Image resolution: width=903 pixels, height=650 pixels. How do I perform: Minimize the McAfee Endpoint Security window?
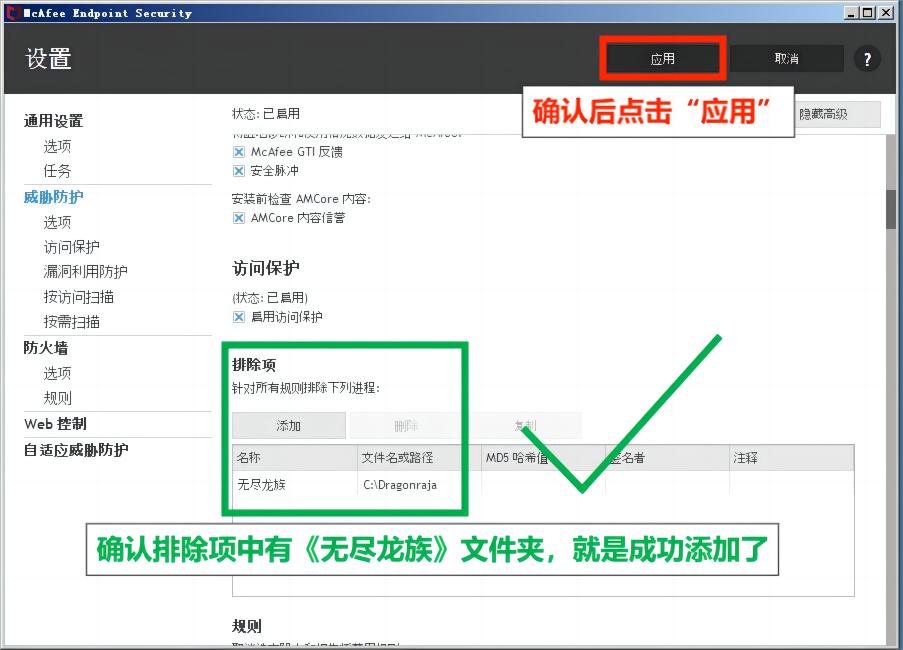[852, 13]
